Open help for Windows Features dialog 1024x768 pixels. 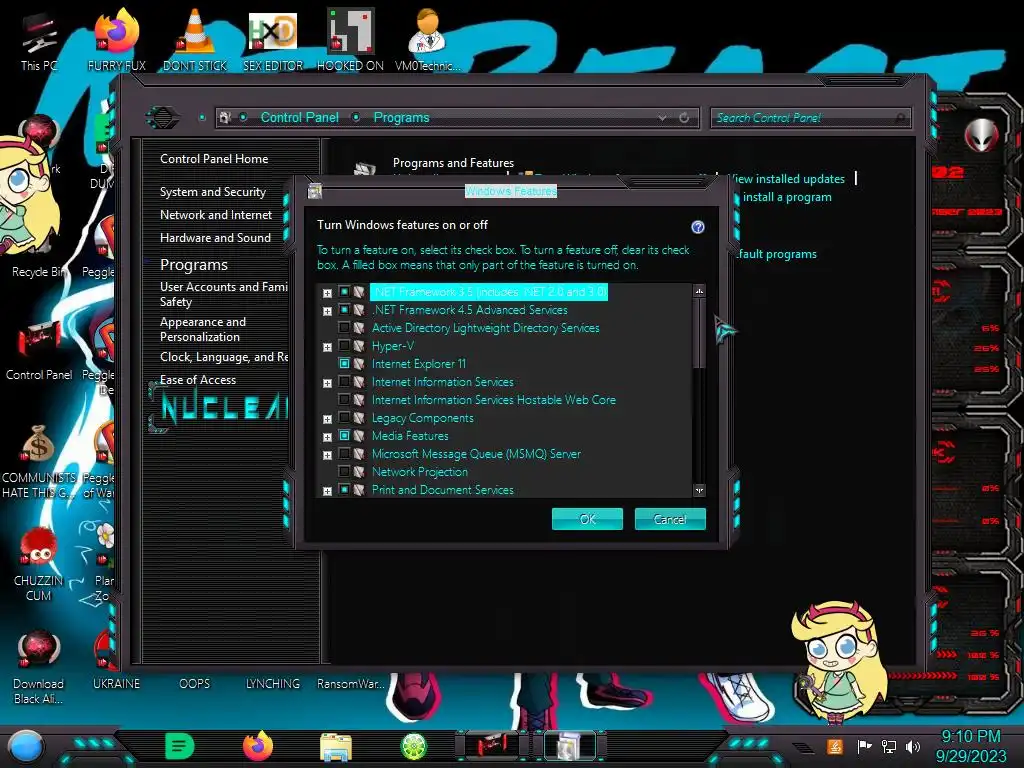click(697, 227)
